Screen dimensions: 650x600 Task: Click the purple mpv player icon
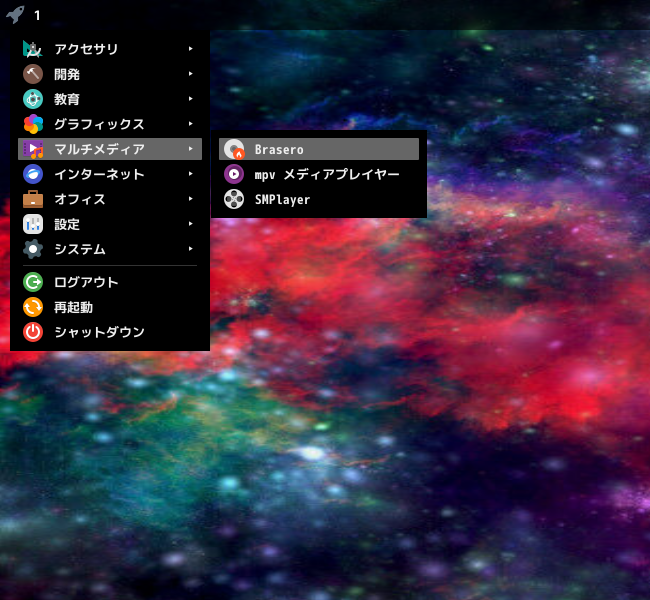pyautogui.click(x=234, y=174)
